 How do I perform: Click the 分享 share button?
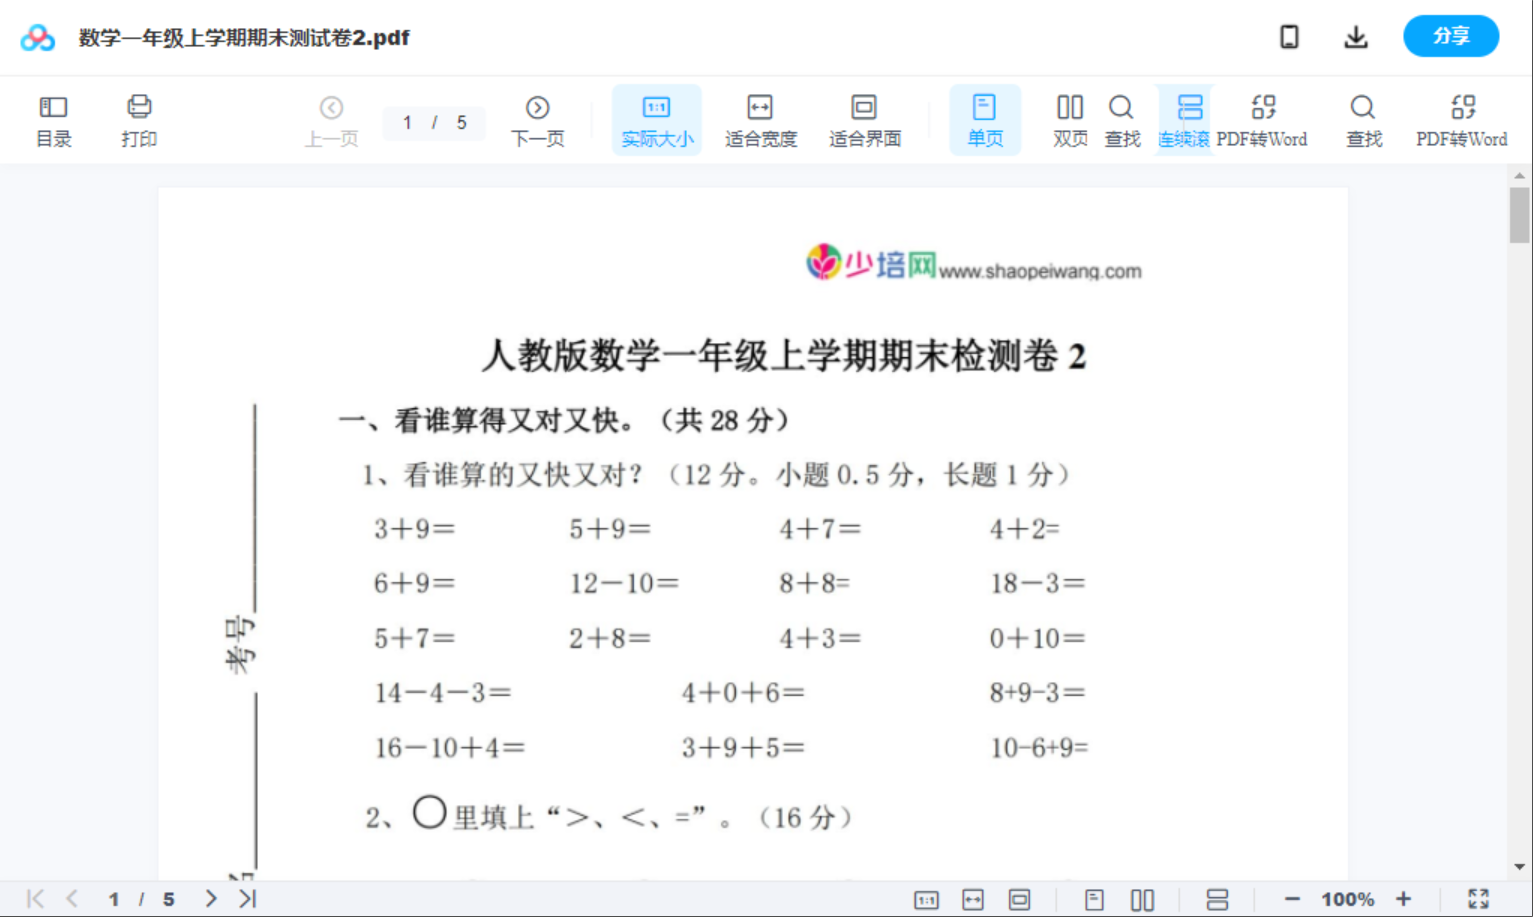pyautogui.click(x=1451, y=36)
